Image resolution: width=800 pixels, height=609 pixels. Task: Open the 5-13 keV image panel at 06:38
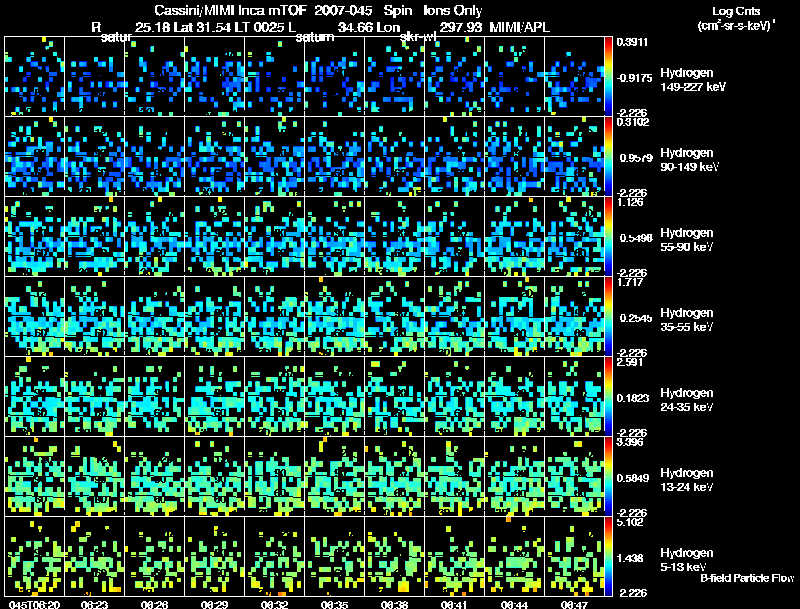(x=394, y=556)
